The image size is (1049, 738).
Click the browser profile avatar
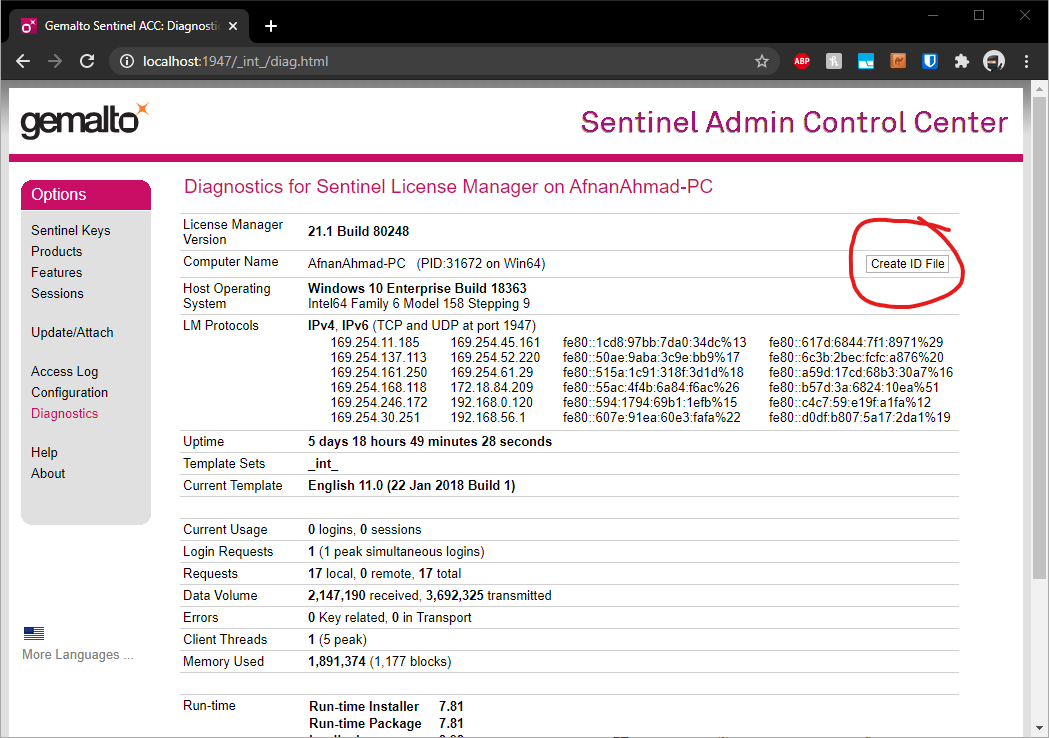(994, 61)
